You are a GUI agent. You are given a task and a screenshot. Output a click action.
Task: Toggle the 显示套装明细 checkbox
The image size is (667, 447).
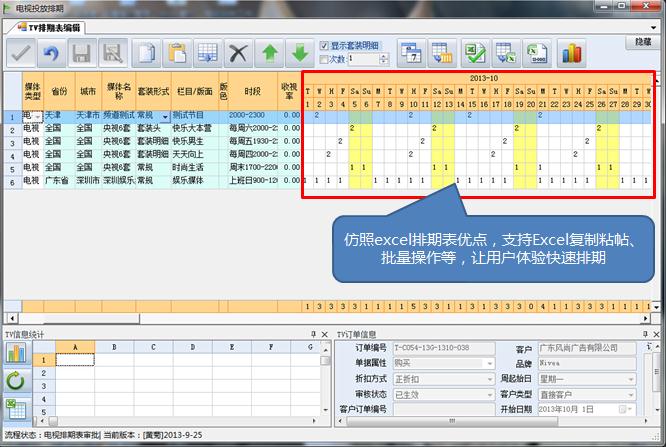[x=324, y=46]
